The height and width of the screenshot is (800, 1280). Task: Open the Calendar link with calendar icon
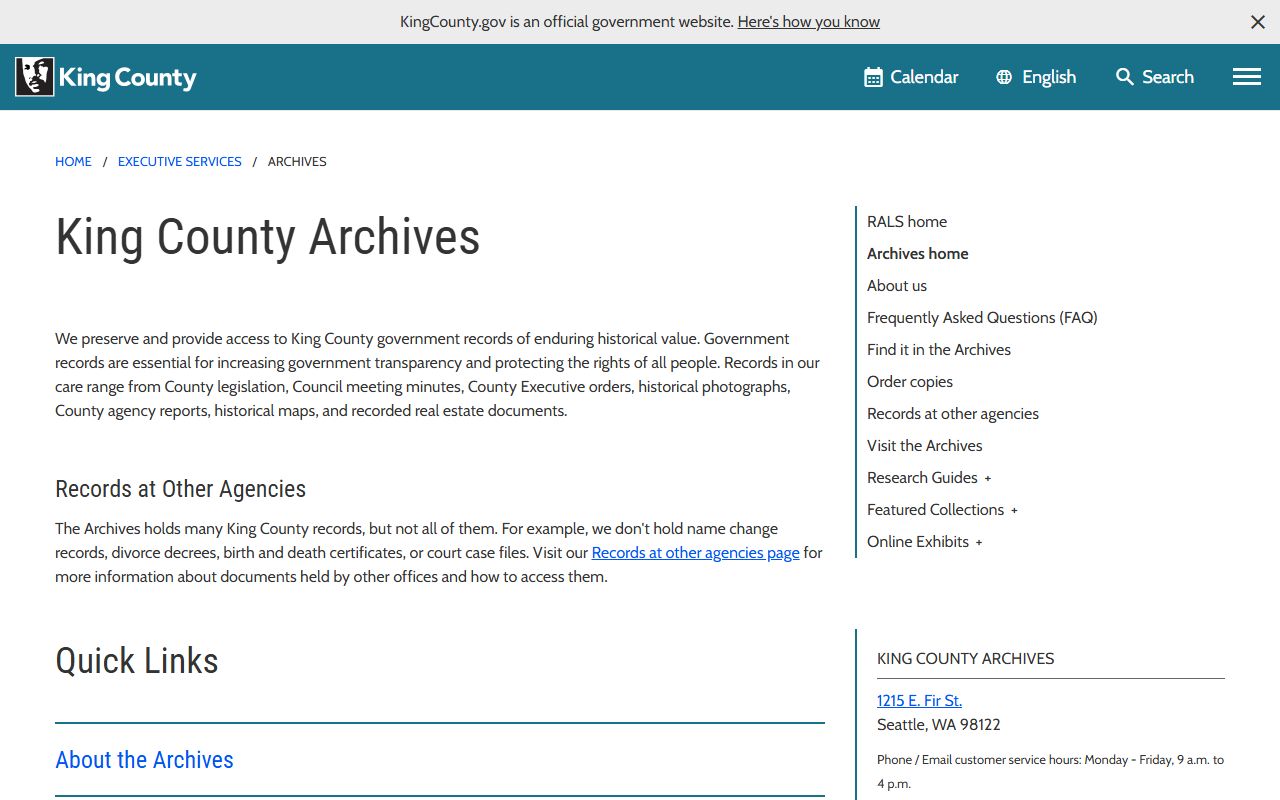pos(911,77)
